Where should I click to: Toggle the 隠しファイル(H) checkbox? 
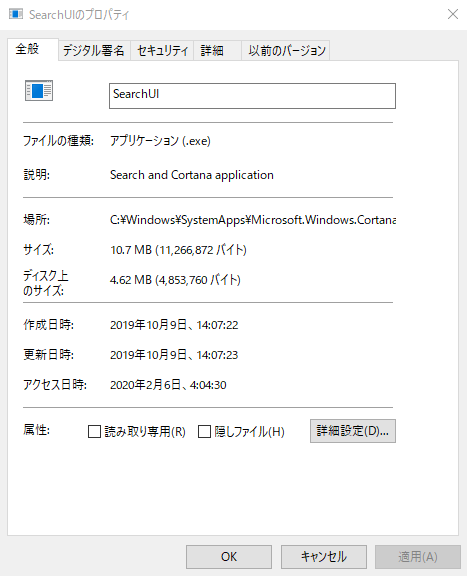click(204, 431)
